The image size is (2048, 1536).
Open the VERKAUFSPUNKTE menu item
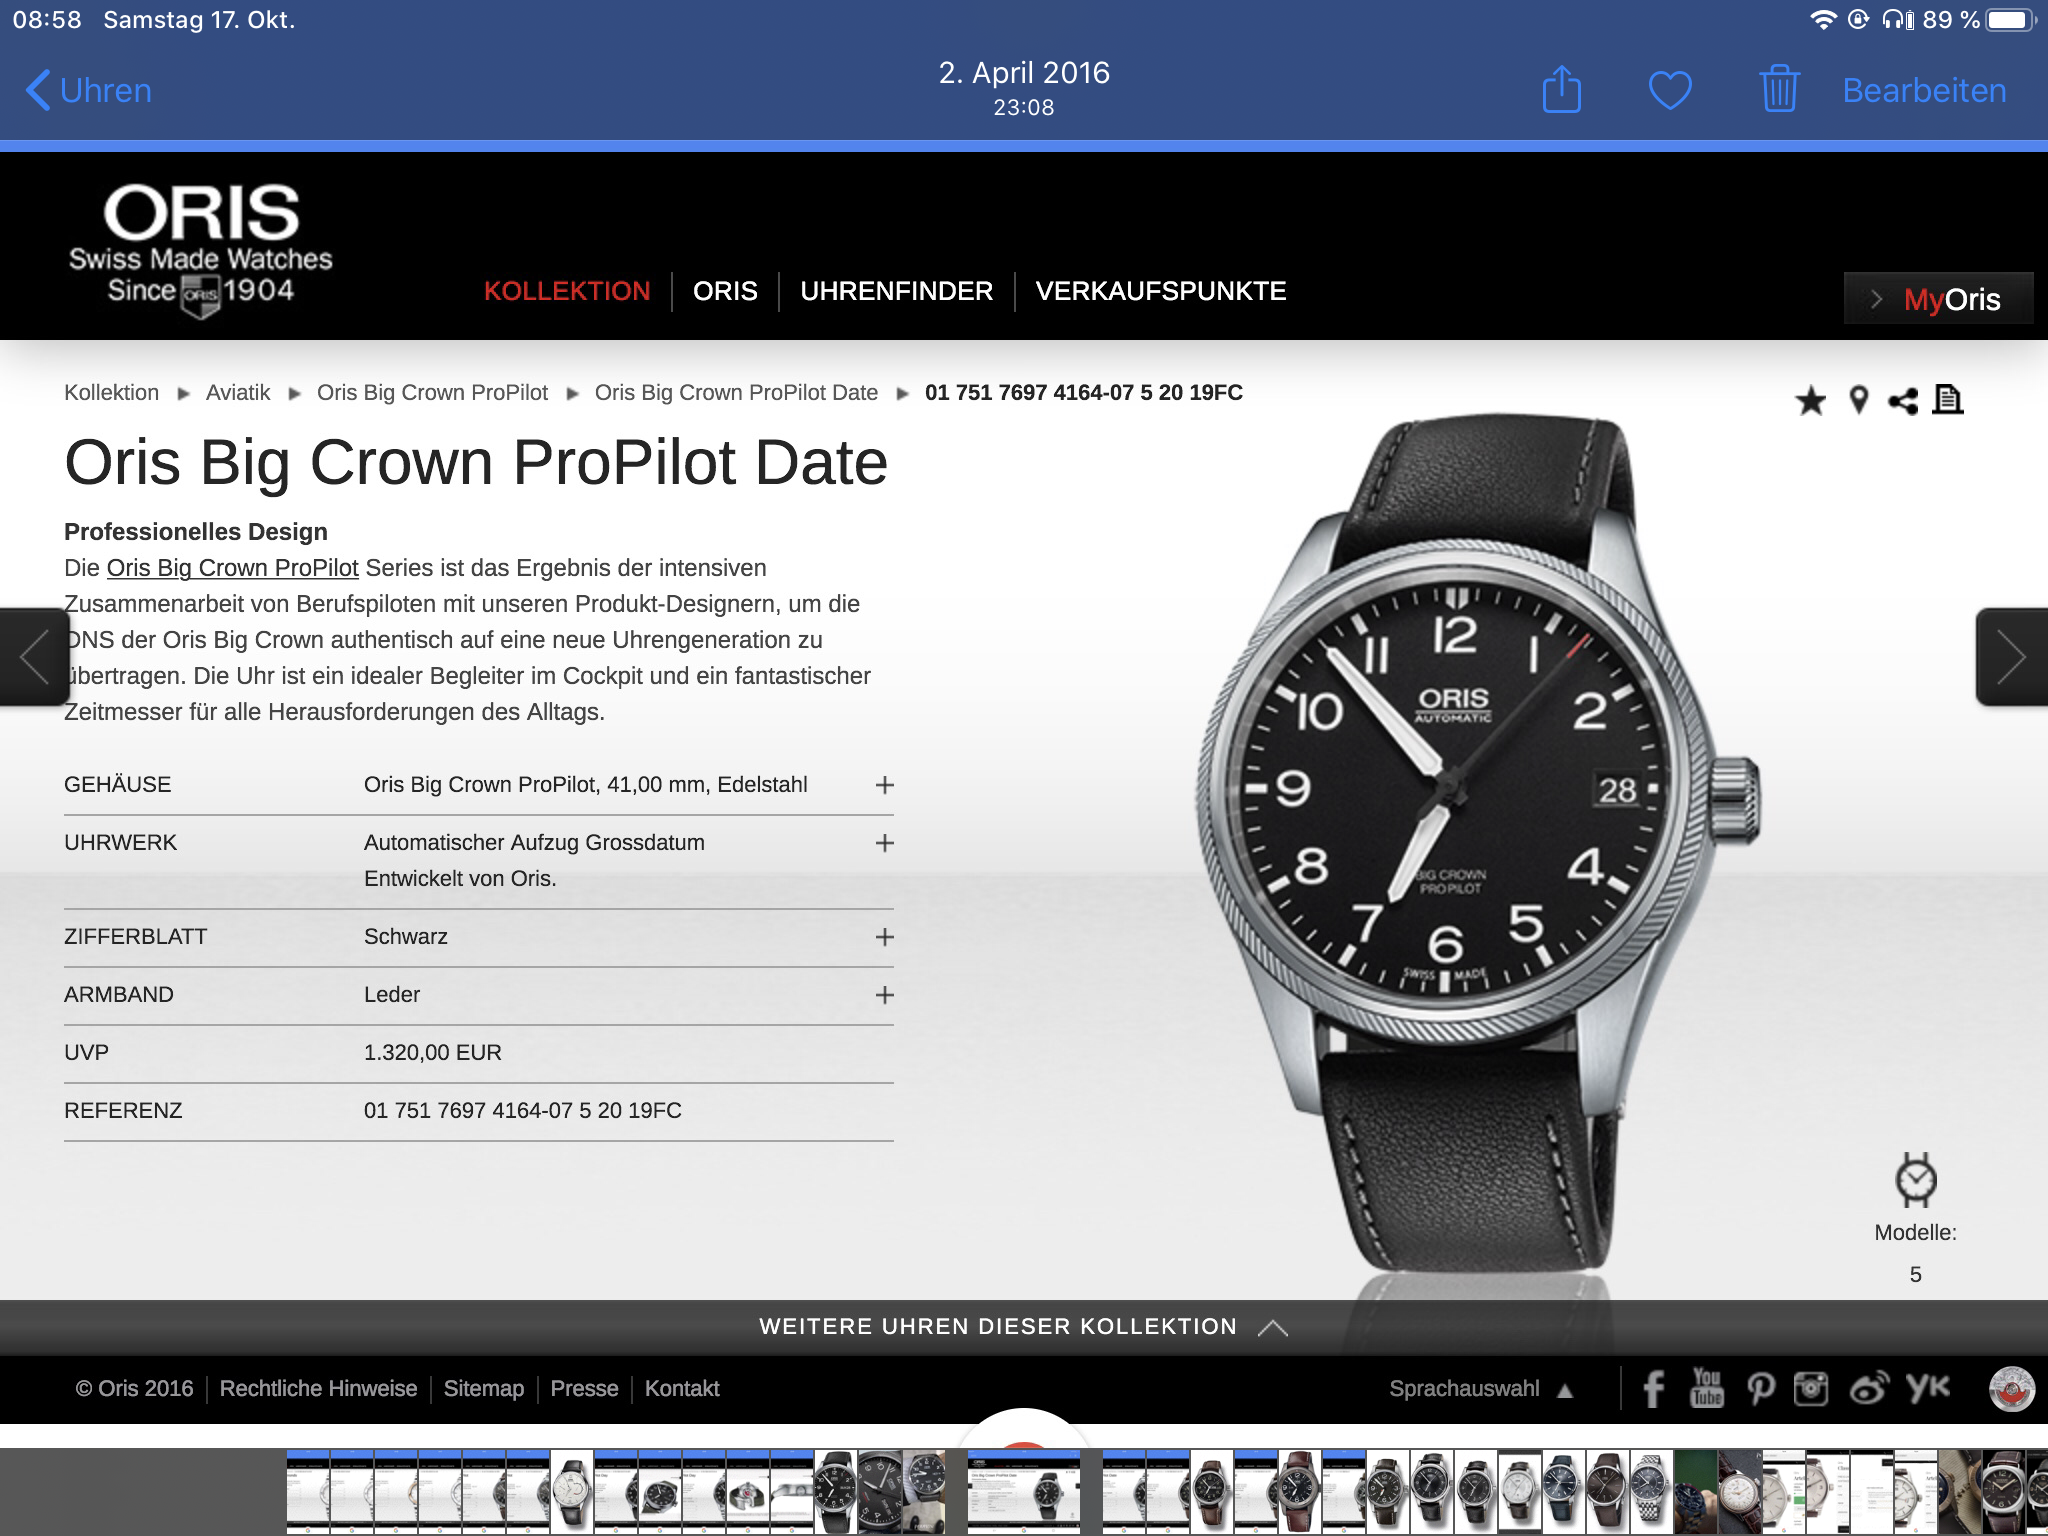coord(1161,291)
